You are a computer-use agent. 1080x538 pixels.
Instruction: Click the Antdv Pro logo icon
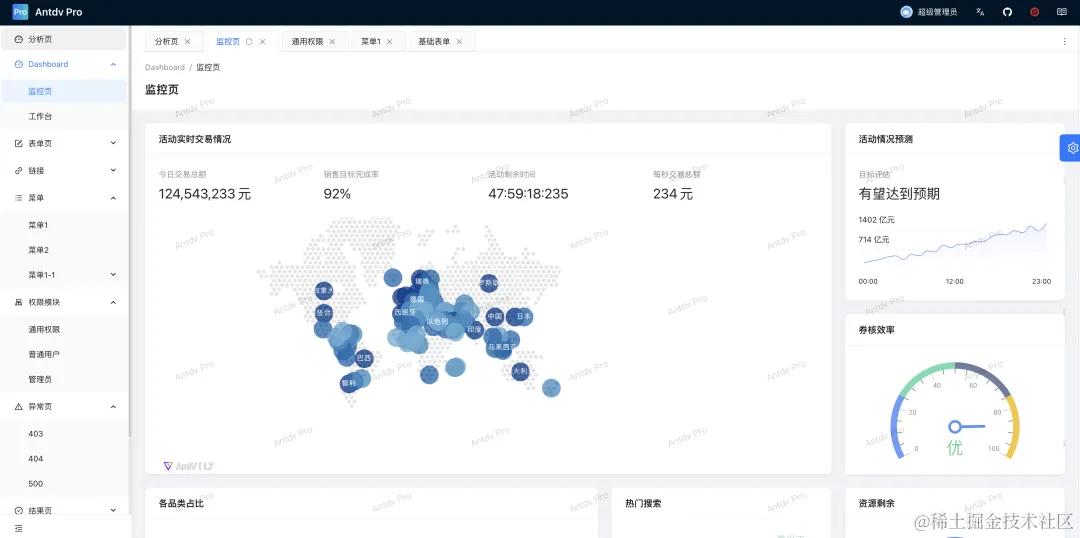point(21,12)
